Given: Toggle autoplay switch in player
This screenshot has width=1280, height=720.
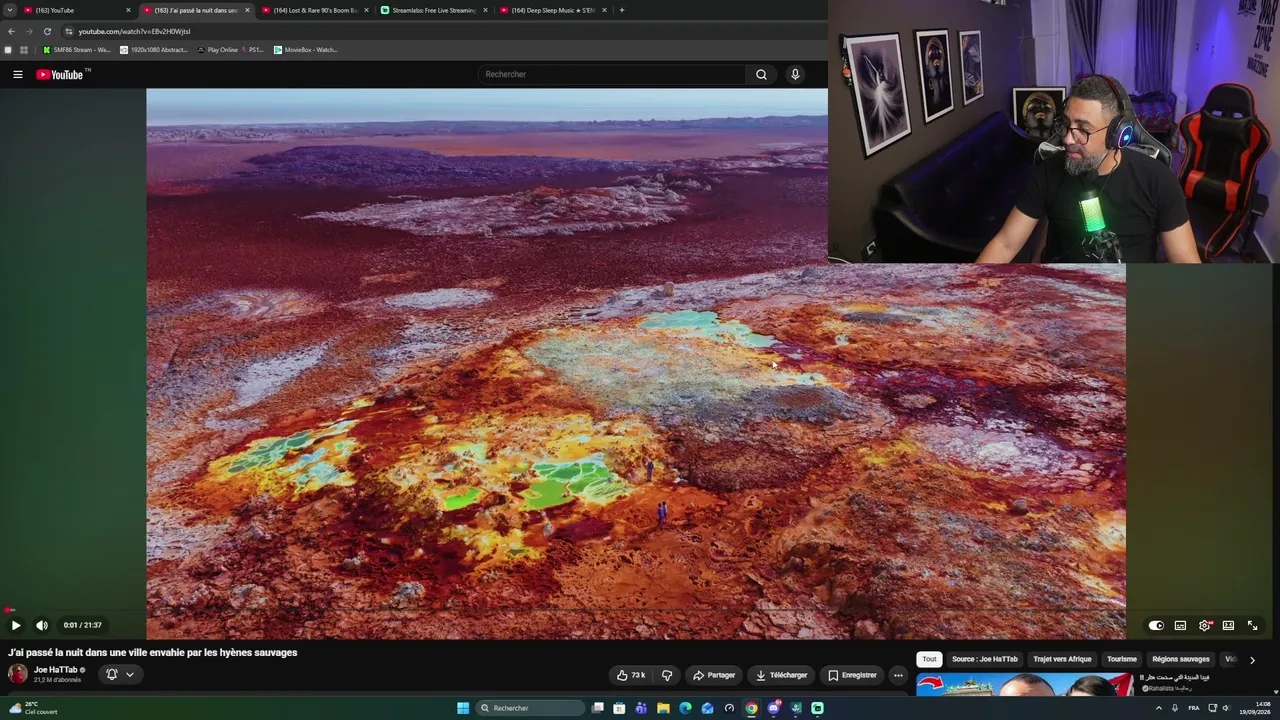Looking at the screenshot, I should pos(1156,625).
